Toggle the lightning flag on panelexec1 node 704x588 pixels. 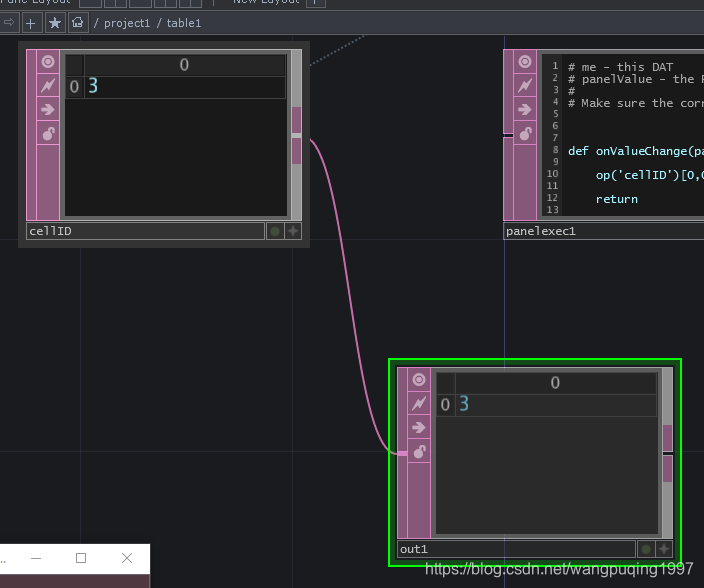pos(525,85)
